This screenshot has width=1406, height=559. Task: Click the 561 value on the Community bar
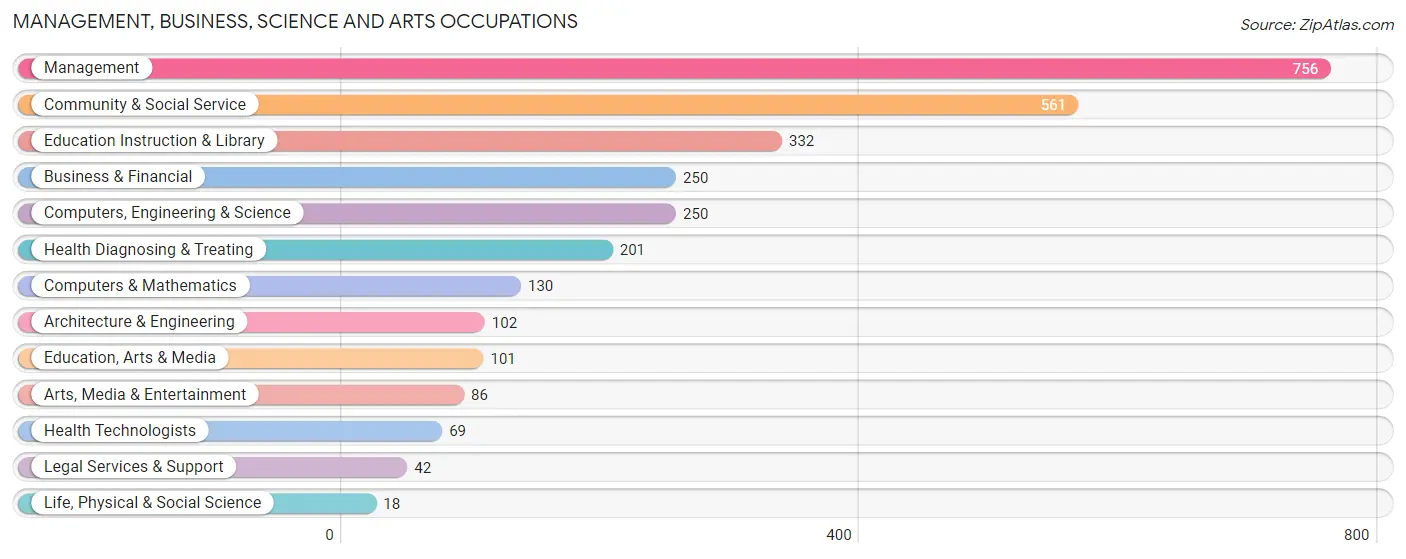click(x=1053, y=105)
